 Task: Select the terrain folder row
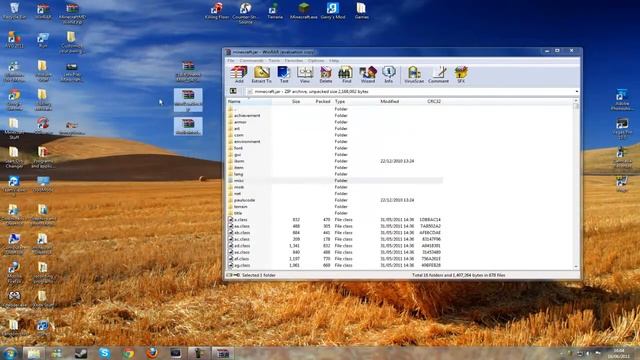[335, 207]
